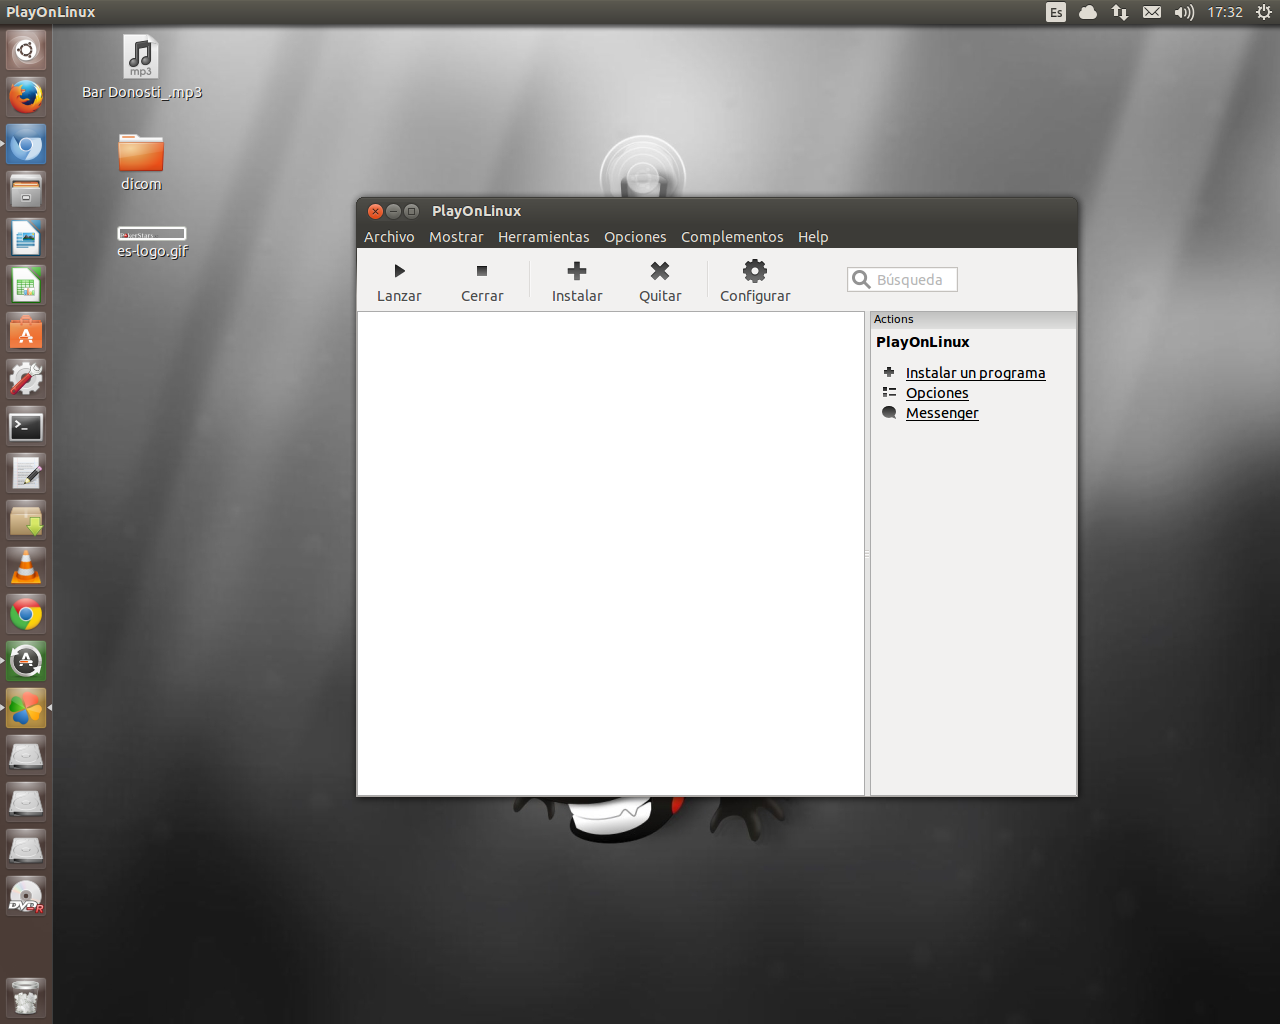Open the Archivo menu
This screenshot has height=1024, width=1280.
(x=389, y=237)
